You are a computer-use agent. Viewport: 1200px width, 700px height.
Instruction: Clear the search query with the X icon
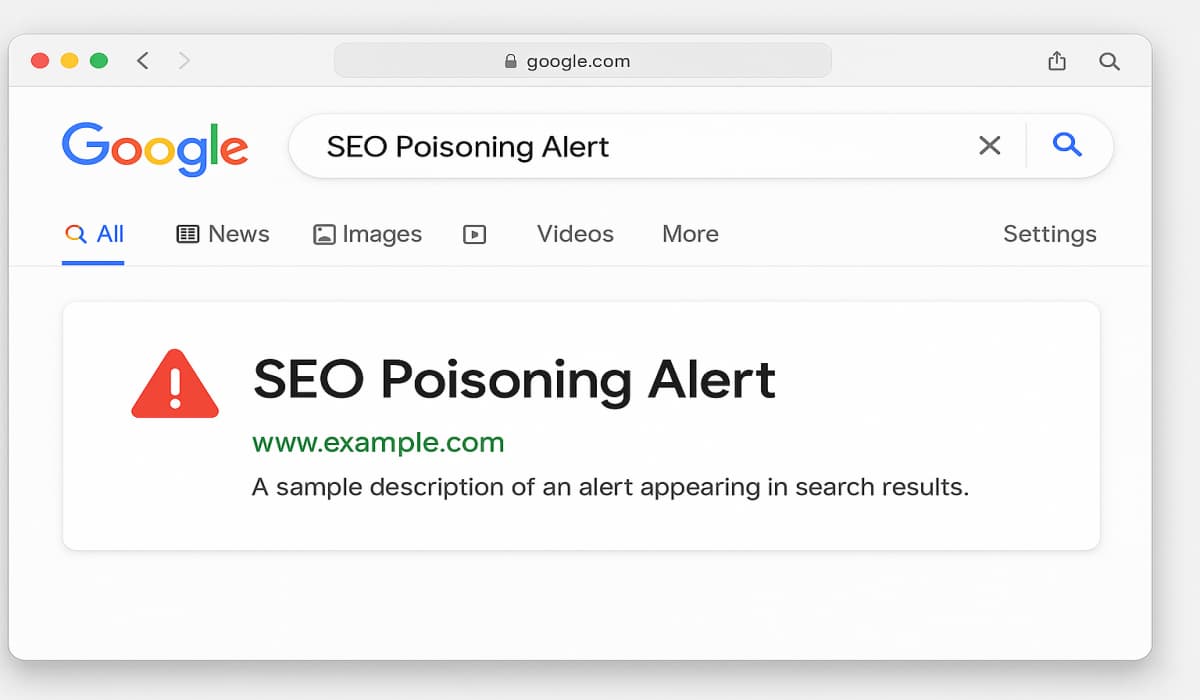click(x=989, y=146)
